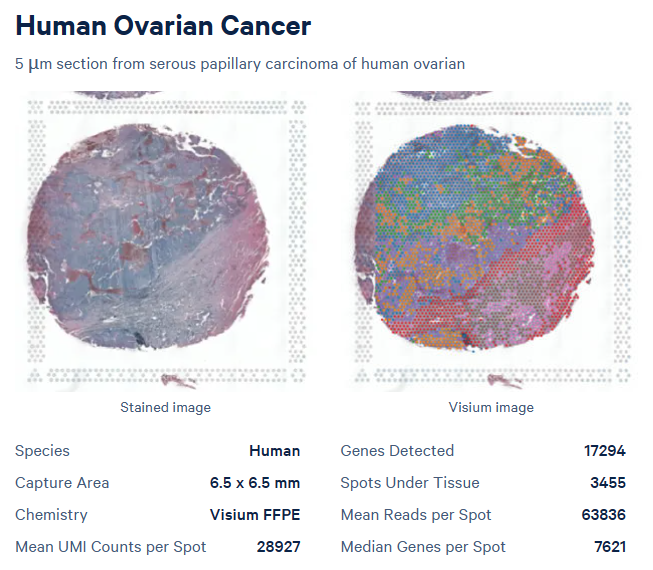
Task: Open the colored Visium cluster image
Action: pos(491,240)
